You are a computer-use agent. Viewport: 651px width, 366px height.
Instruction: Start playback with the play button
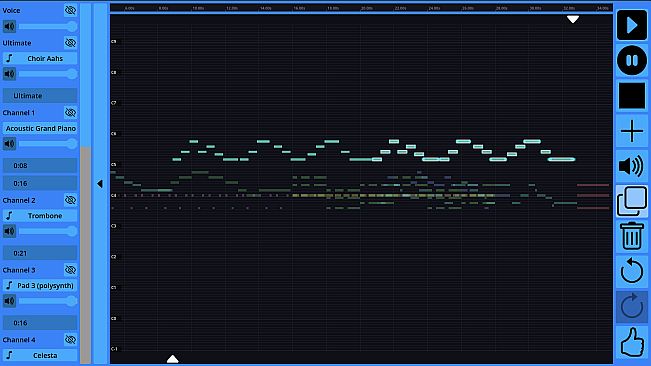tap(631, 26)
